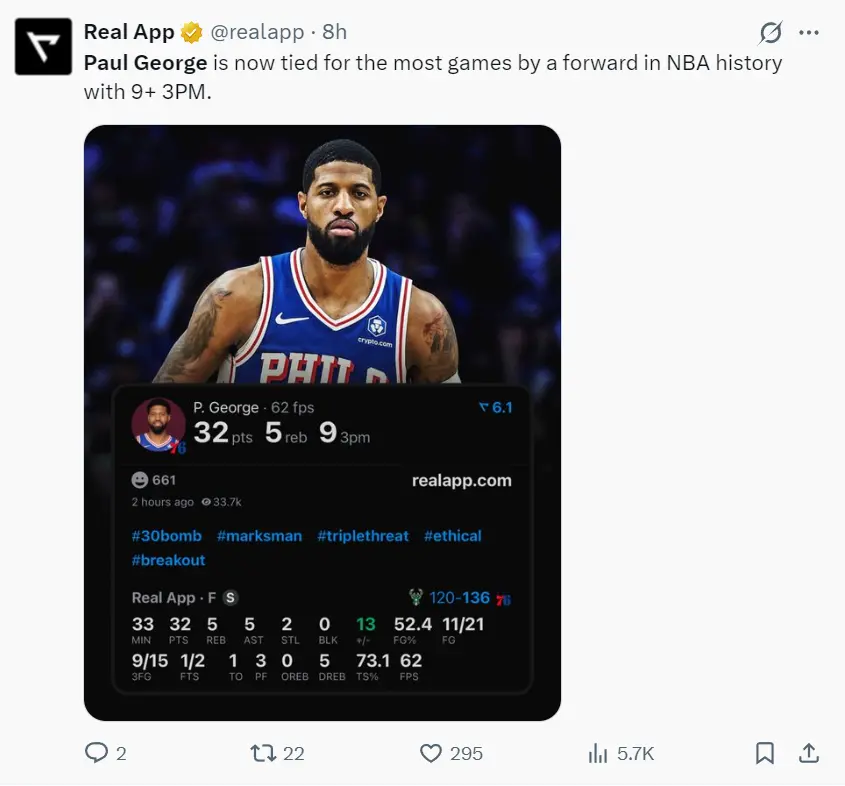Click the reply speech bubble icon

(x=97, y=753)
